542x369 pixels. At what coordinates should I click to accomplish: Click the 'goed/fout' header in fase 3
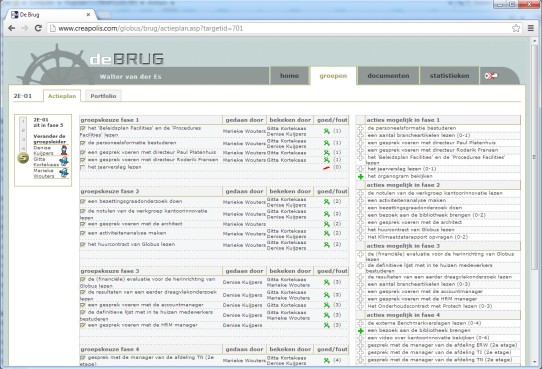[332, 271]
